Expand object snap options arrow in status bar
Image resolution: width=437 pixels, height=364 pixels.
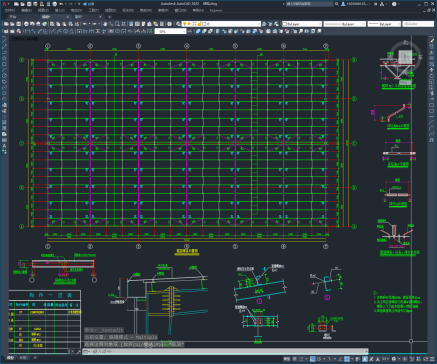(352, 359)
